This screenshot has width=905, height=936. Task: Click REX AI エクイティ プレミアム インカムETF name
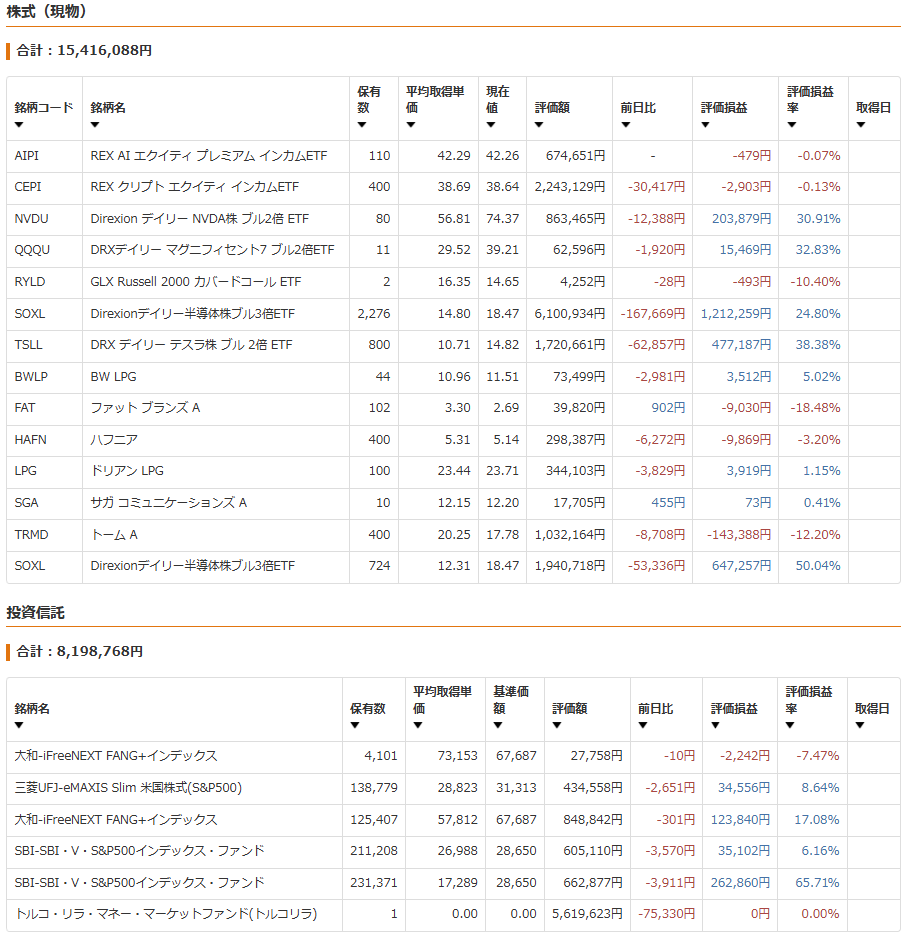pos(208,156)
